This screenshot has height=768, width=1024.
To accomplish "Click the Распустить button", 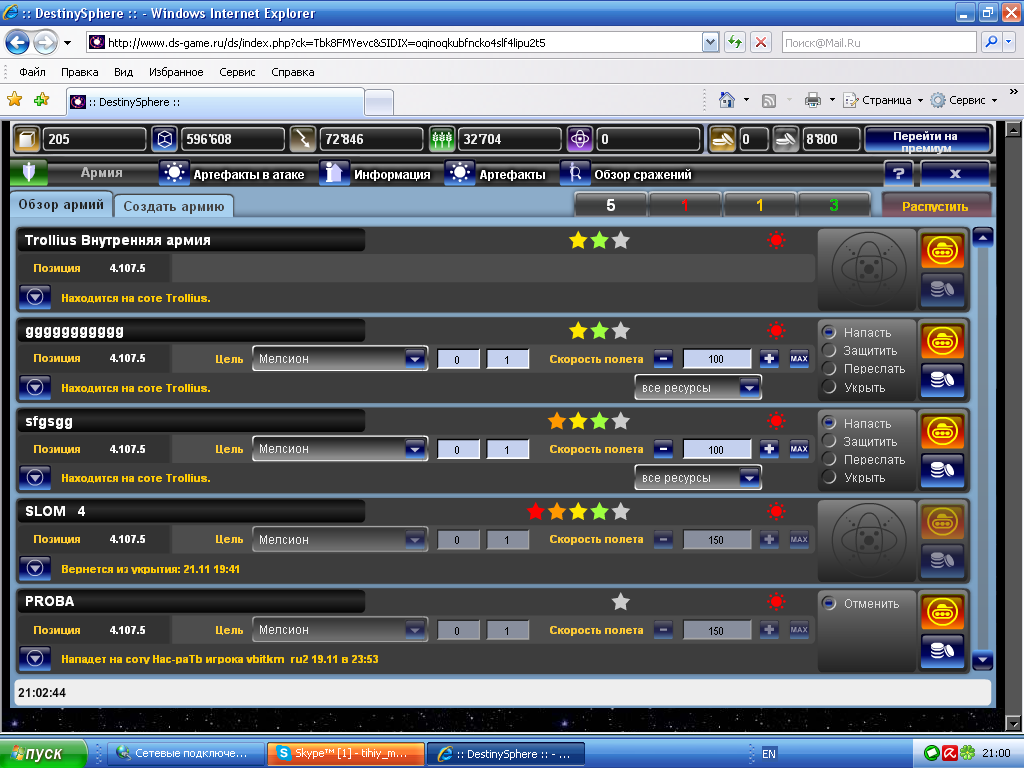I will (x=935, y=206).
